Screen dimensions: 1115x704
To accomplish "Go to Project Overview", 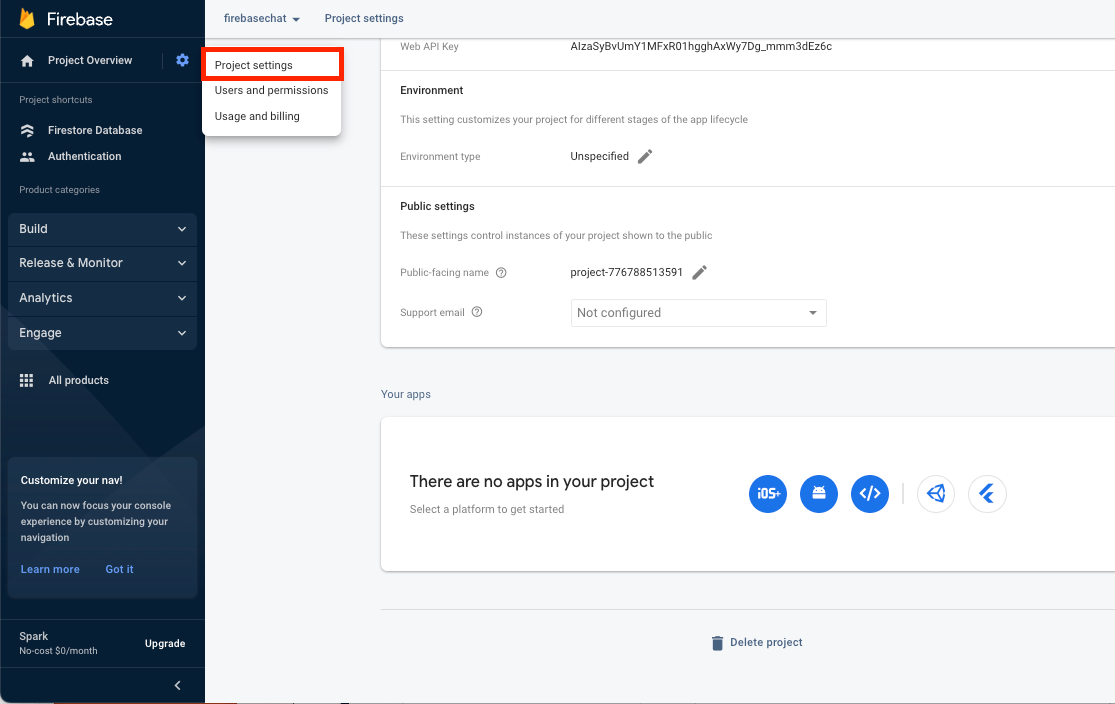I will pos(90,60).
